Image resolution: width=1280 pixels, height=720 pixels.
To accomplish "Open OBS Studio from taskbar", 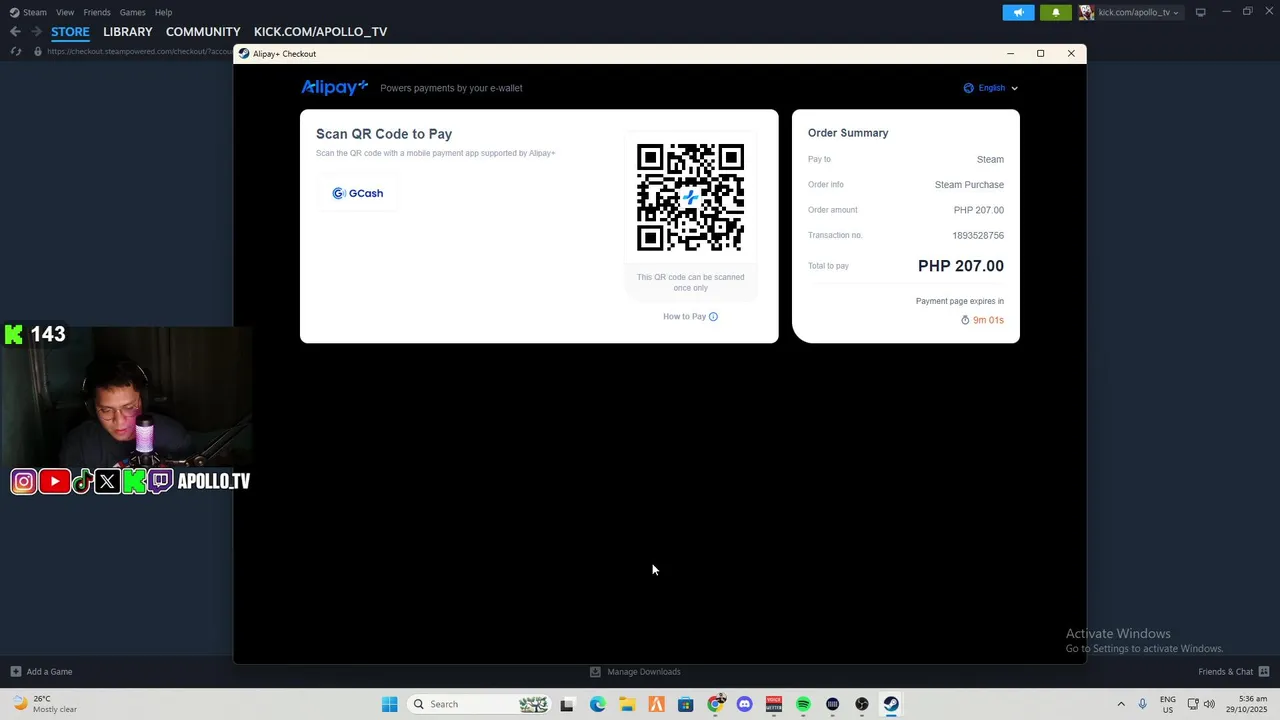I will click(x=862, y=704).
